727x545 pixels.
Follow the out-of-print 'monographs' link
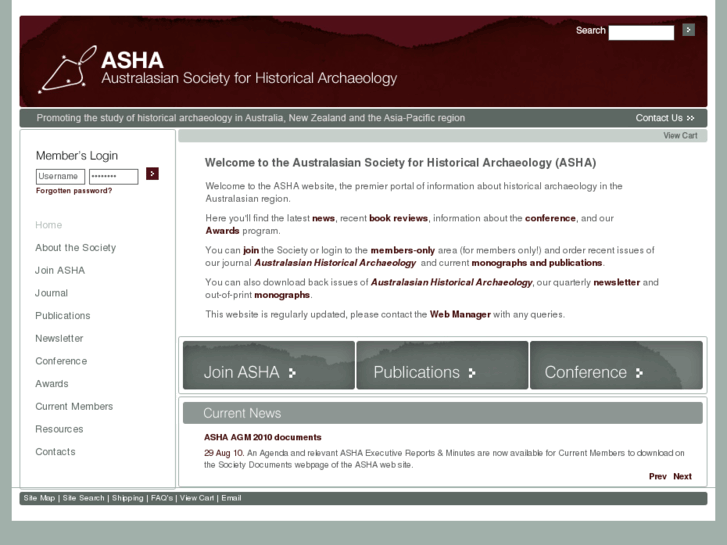coord(282,295)
